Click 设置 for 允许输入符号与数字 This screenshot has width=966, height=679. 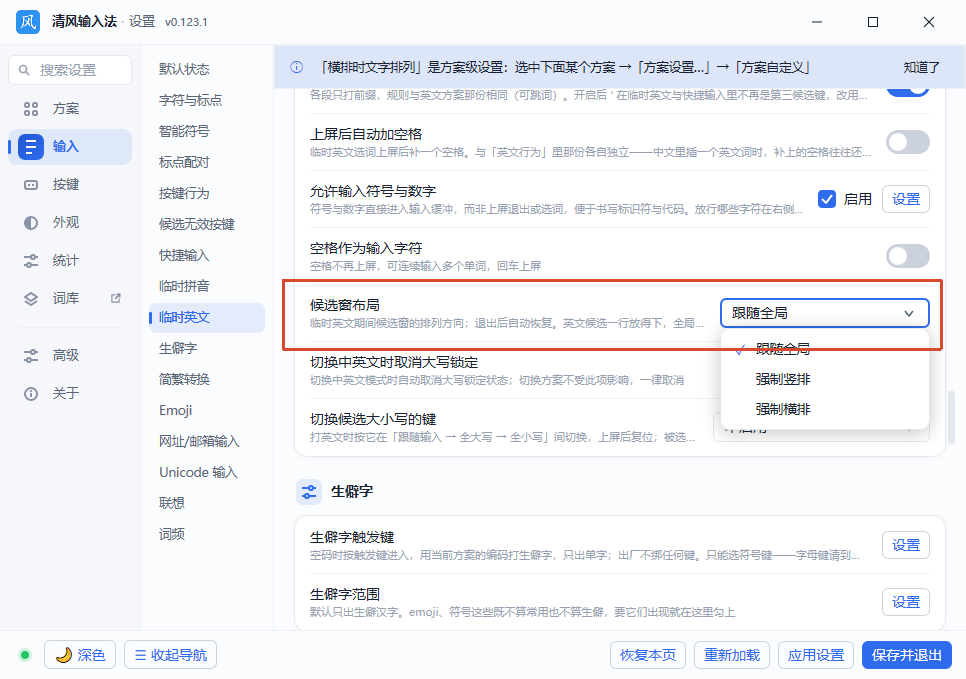[906, 199]
